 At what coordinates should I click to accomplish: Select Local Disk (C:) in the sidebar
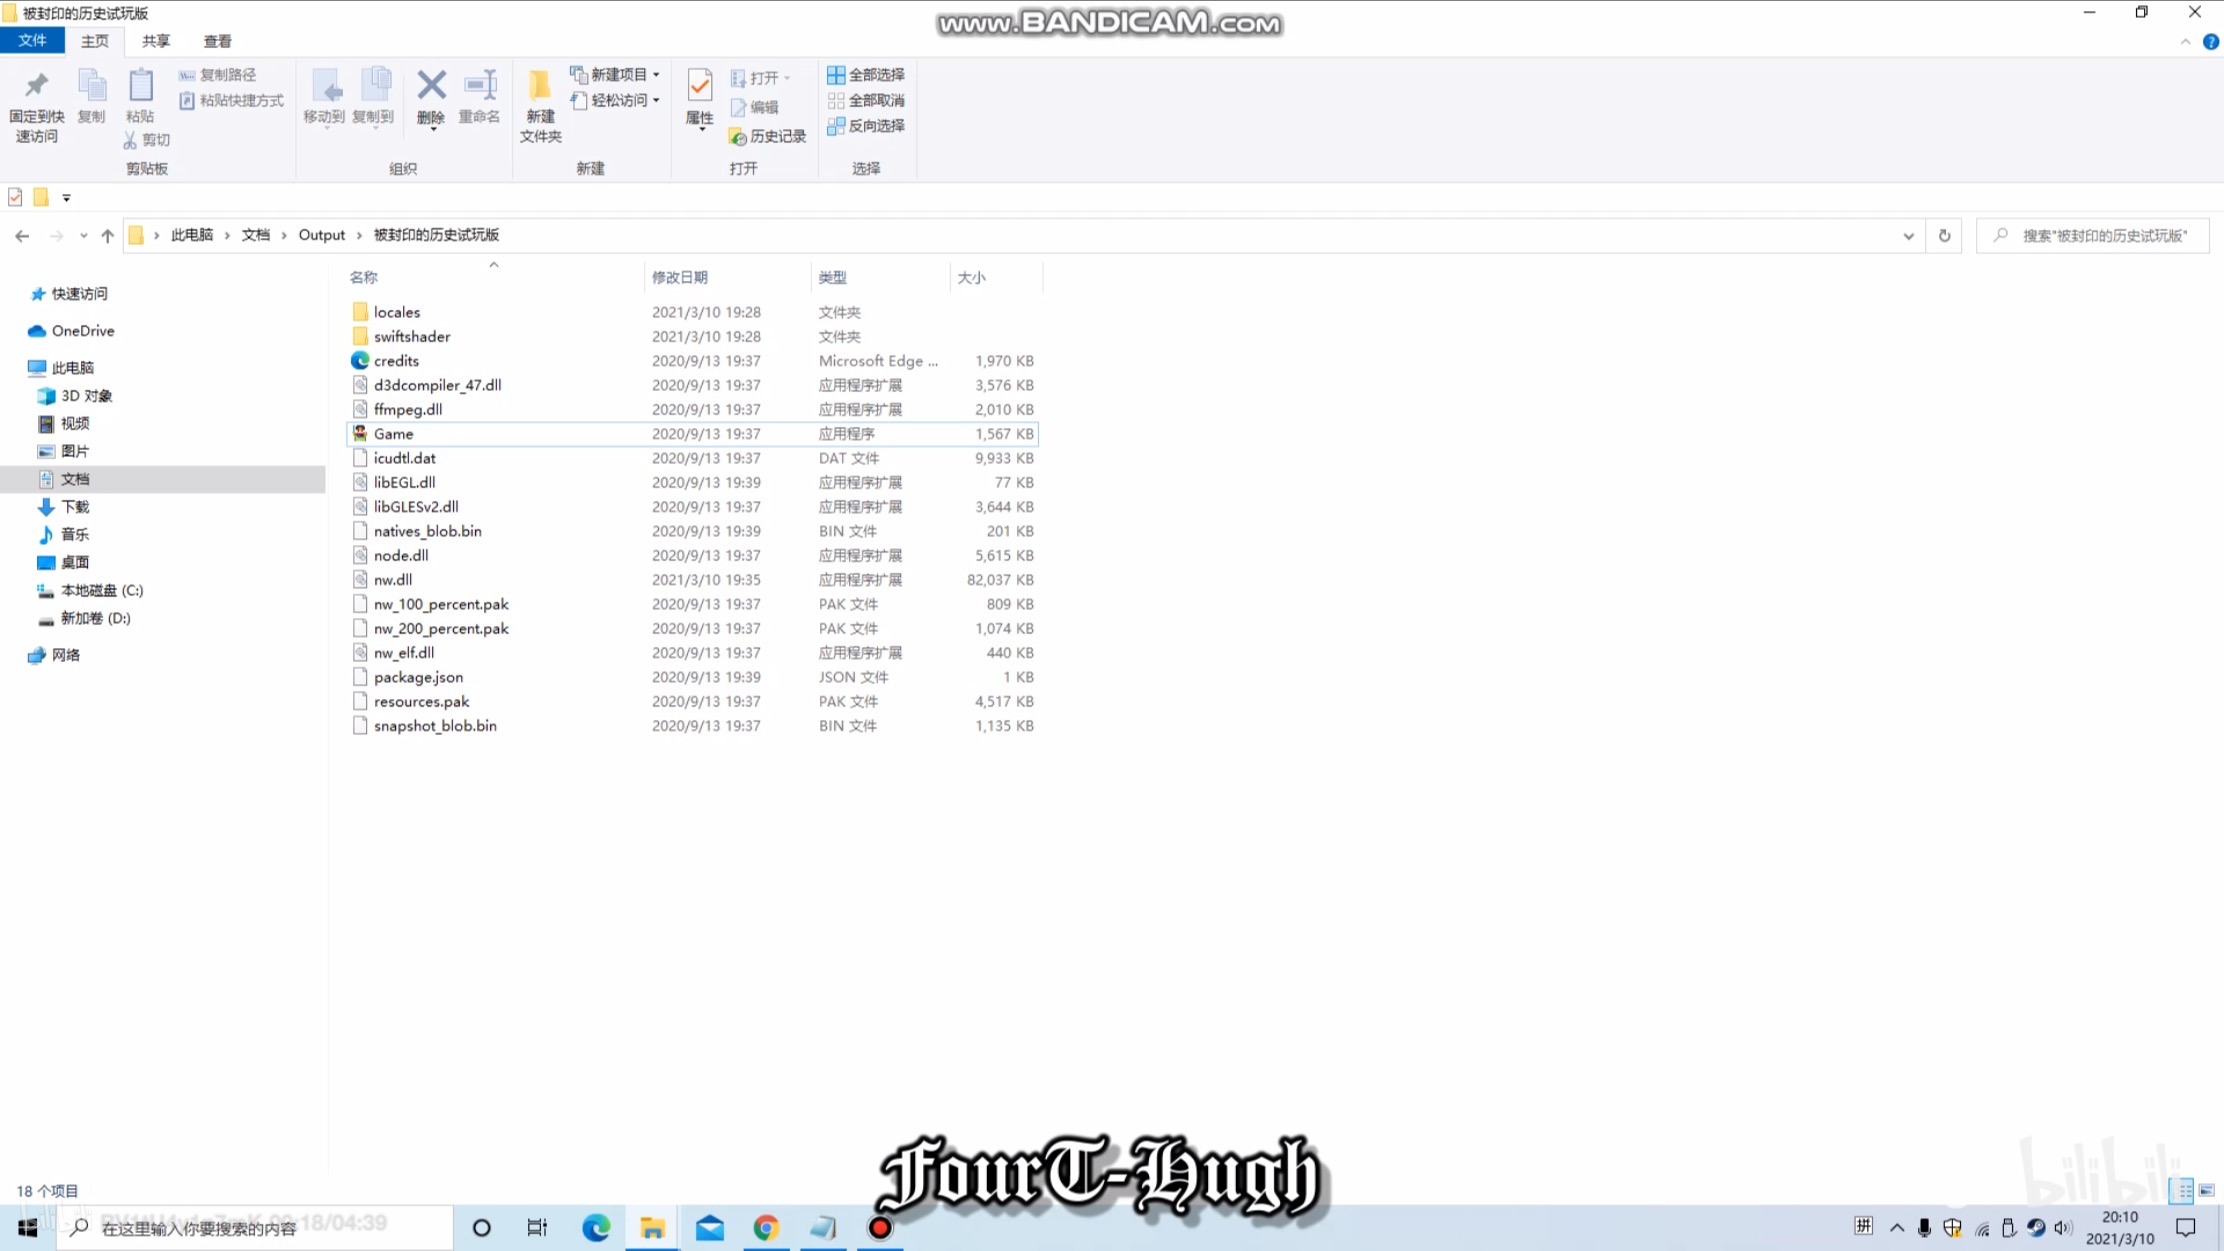90,591
